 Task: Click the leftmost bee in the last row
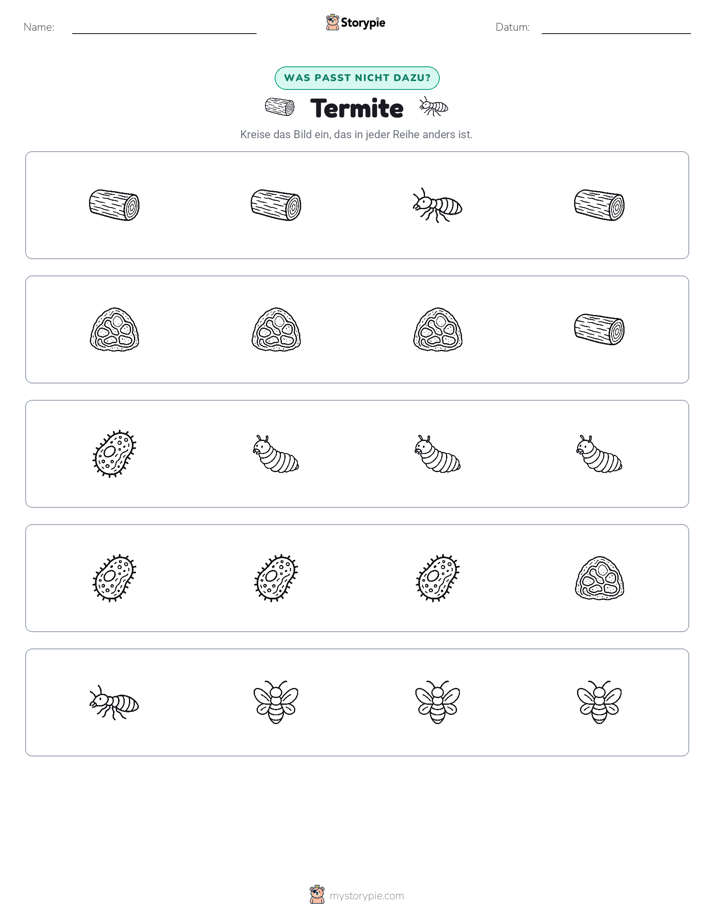276,702
